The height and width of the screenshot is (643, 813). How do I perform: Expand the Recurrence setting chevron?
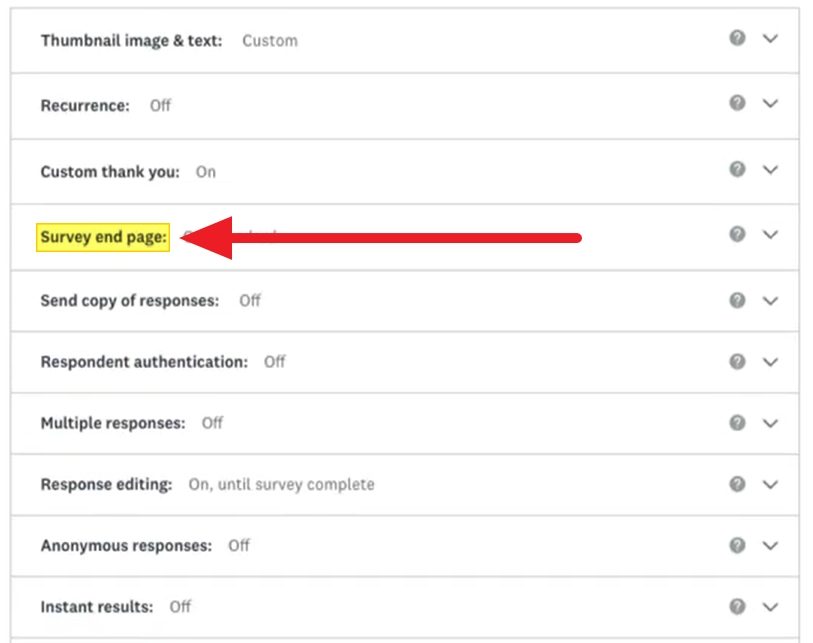coord(769,103)
